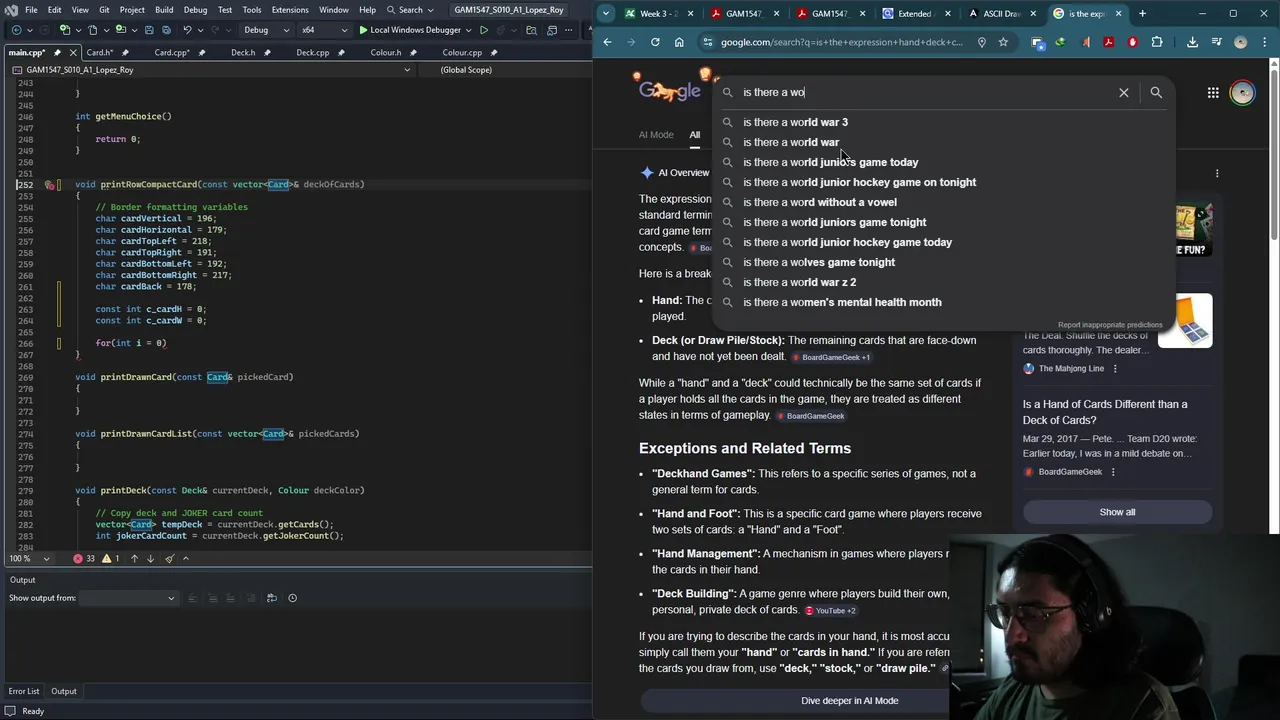
Task: Open new Chrome tab plus button
Action: pyautogui.click(x=1142, y=13)
